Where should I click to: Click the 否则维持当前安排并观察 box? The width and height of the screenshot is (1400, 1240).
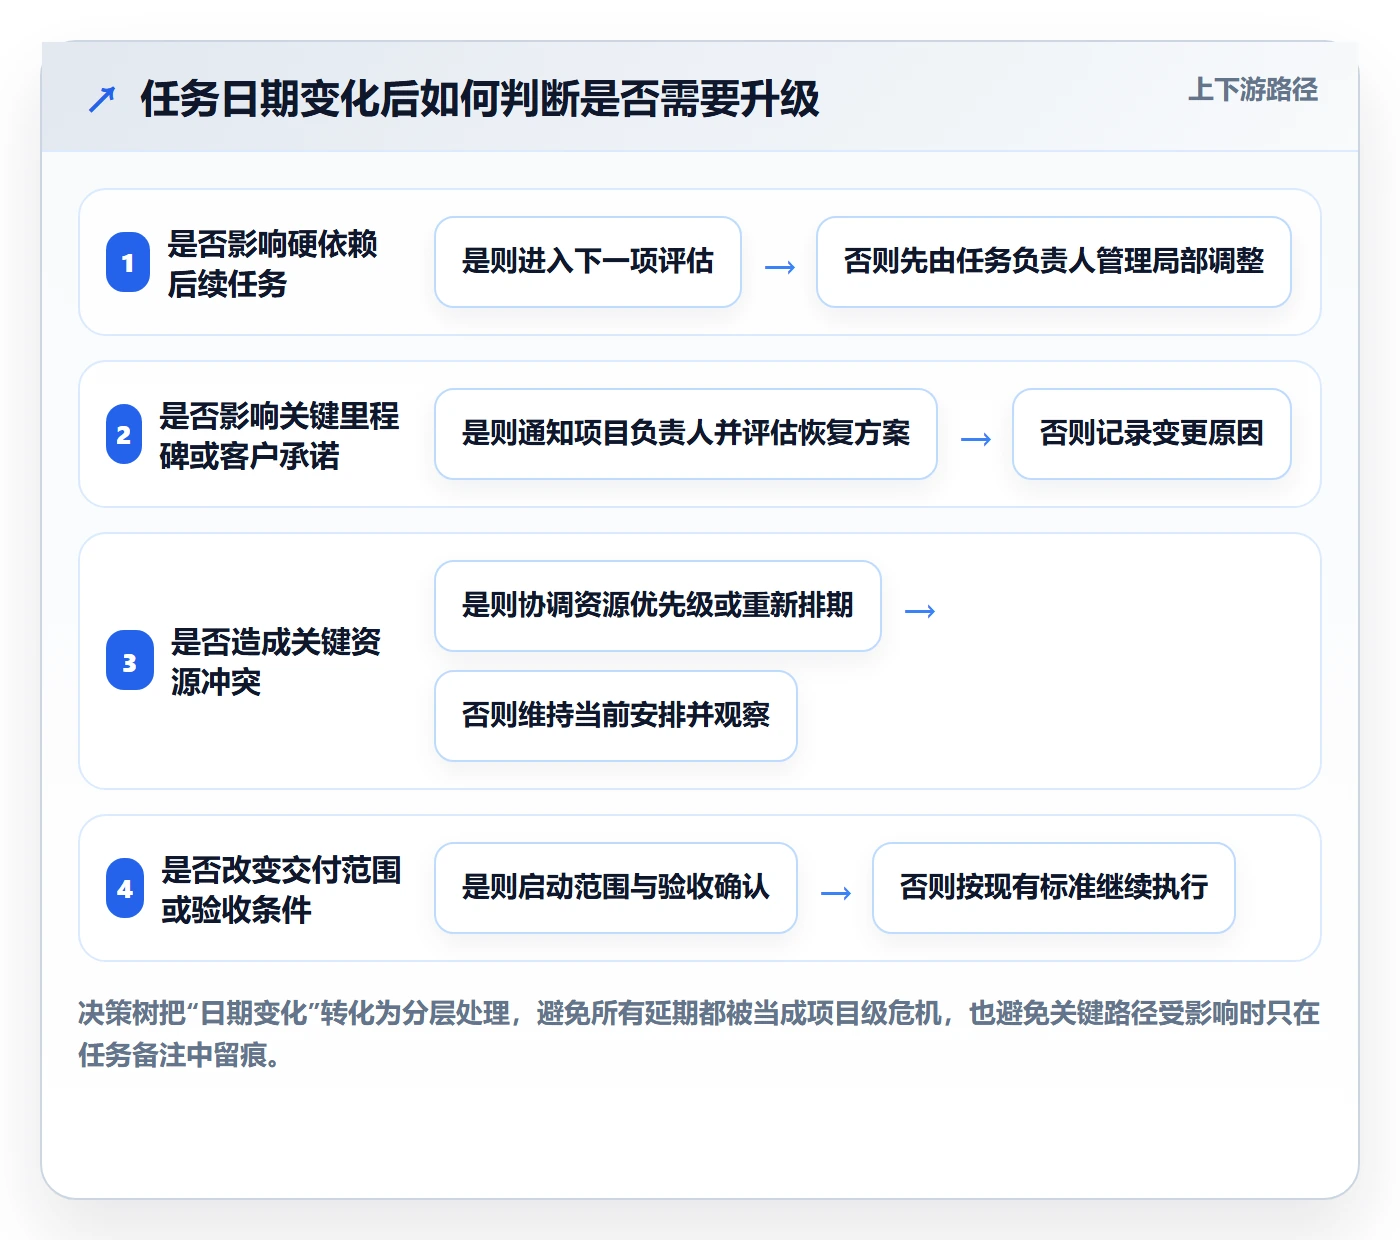point(616,716)
